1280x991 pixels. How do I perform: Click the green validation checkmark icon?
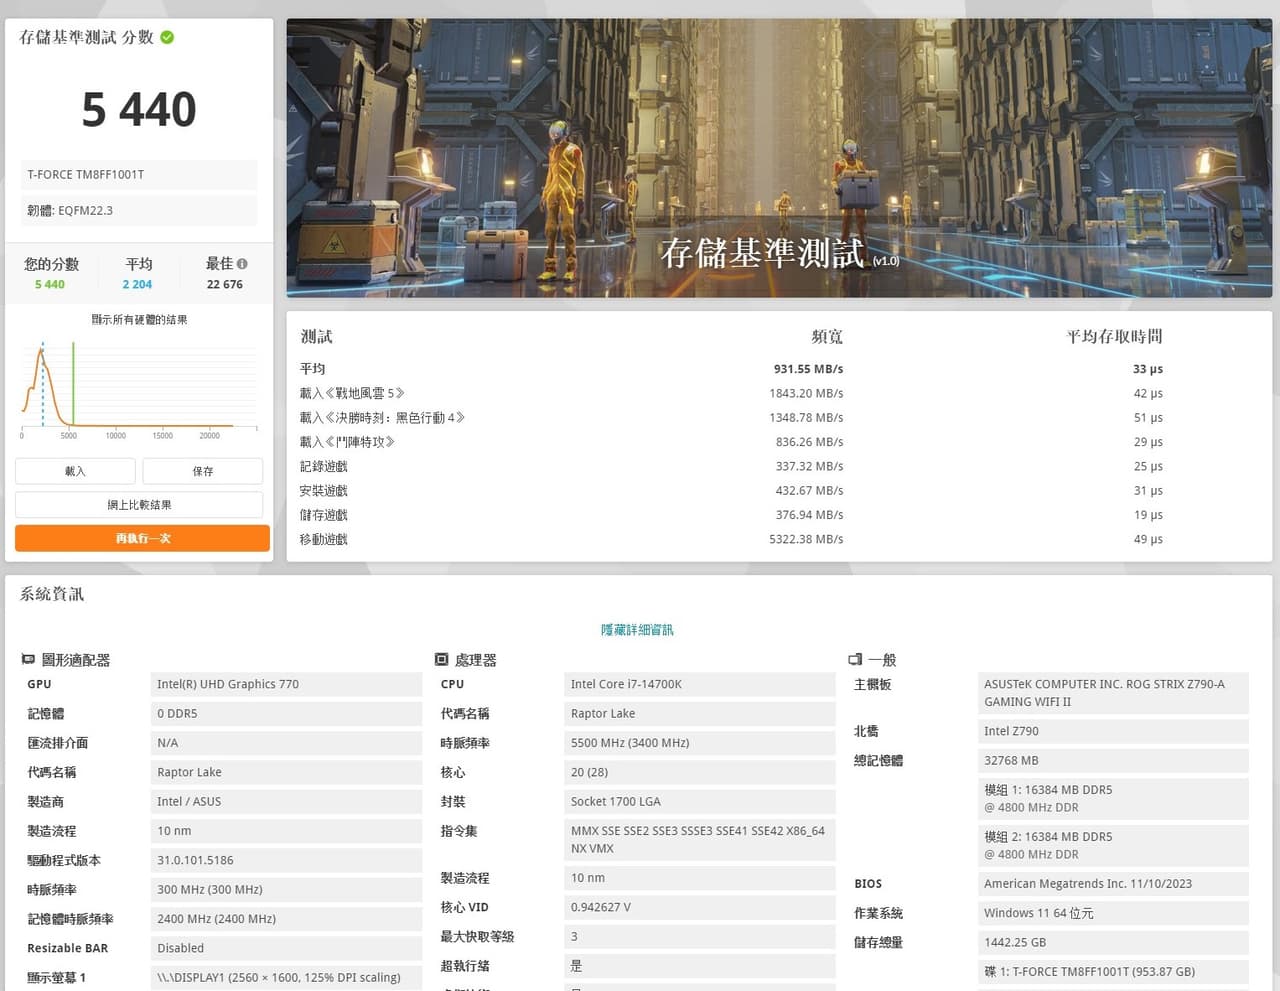pos(167,37)
